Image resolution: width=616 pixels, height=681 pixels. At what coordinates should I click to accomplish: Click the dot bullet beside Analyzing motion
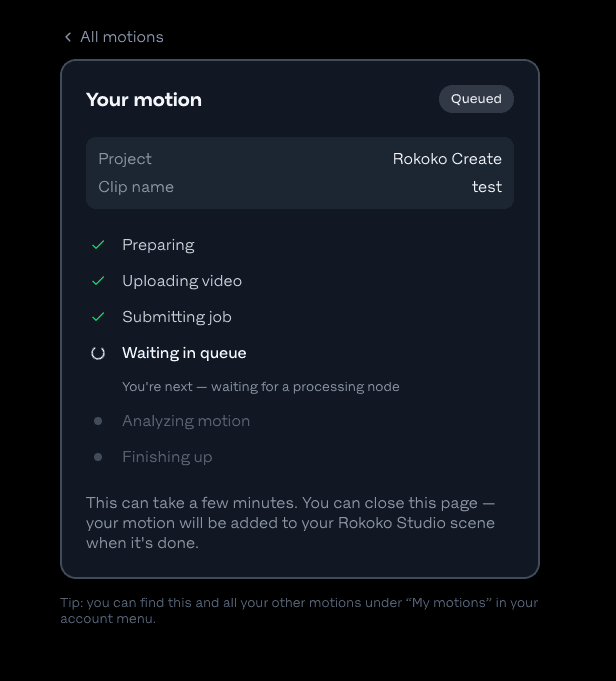[98, 421]
